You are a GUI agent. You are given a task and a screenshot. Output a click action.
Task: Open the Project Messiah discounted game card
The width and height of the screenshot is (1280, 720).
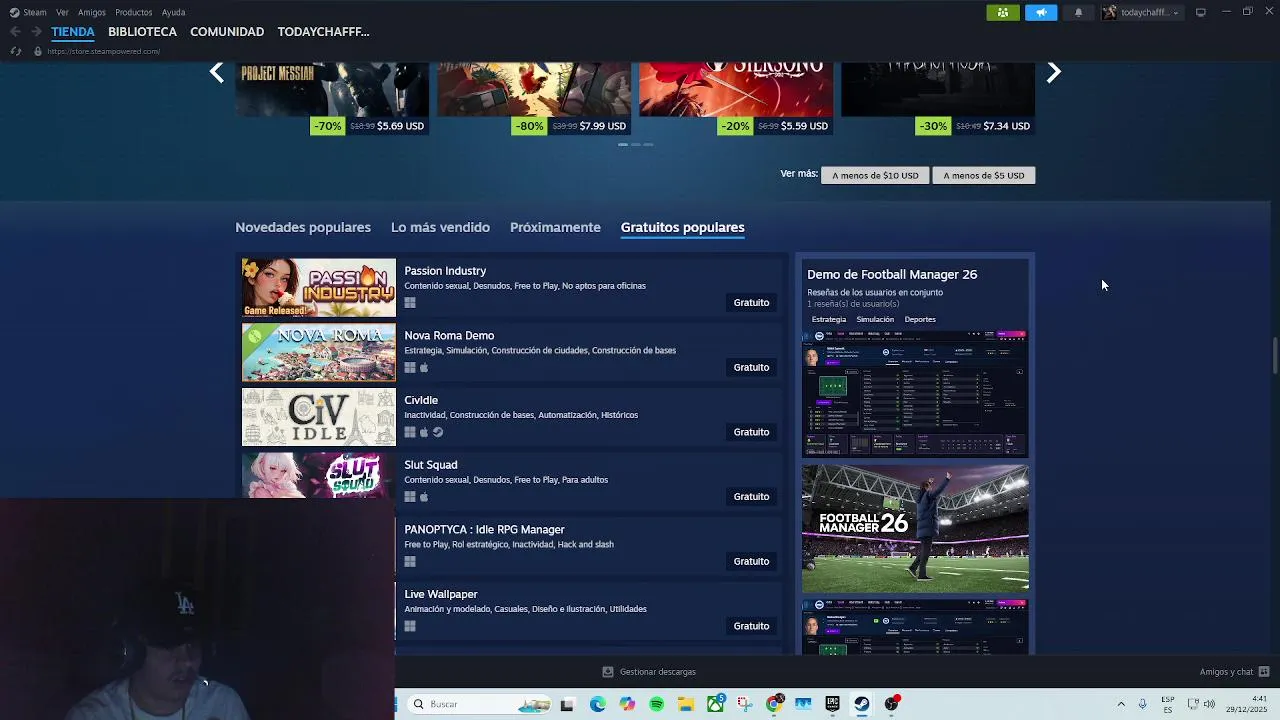[x=332, y=98]
